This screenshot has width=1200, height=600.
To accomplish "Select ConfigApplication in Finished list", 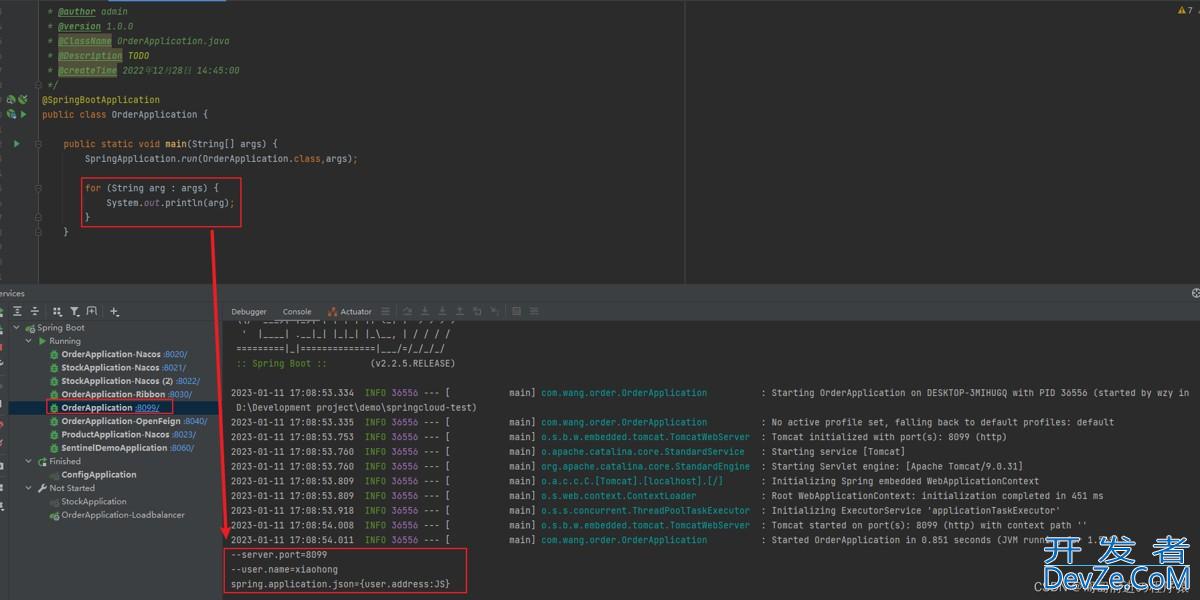I will 98,475.
